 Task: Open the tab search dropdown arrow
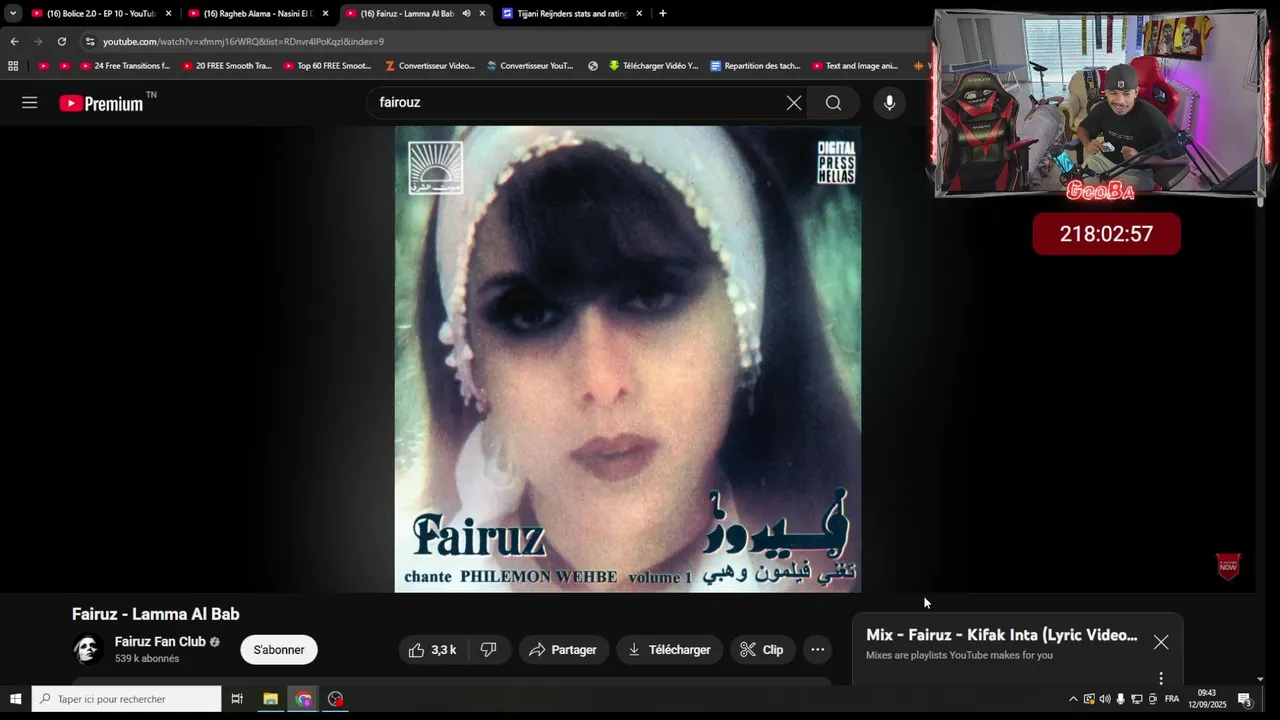(13, 13)
